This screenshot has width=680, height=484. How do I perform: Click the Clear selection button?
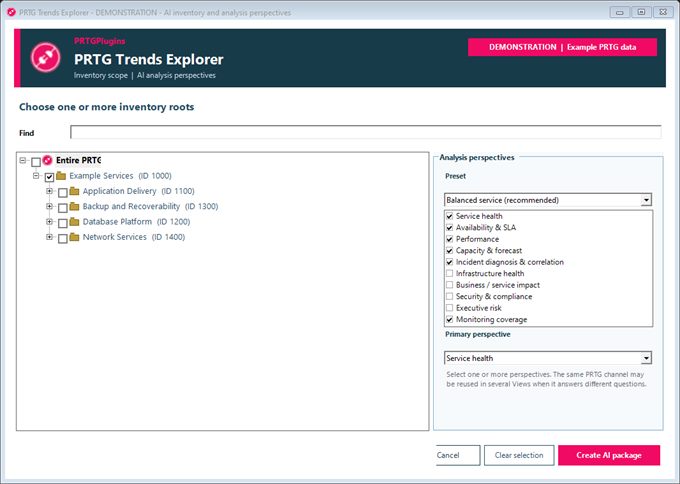[x=519, y=455]
